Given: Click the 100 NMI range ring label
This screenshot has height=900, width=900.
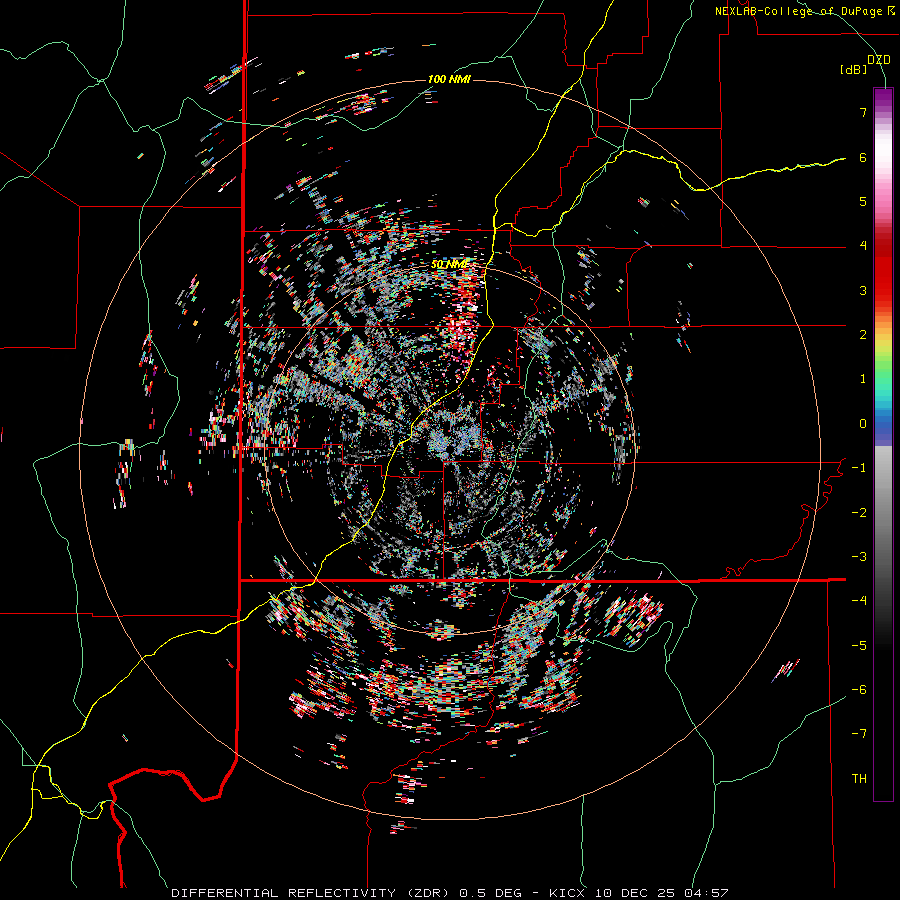Looking at the screenshot, I should point(449,79).
